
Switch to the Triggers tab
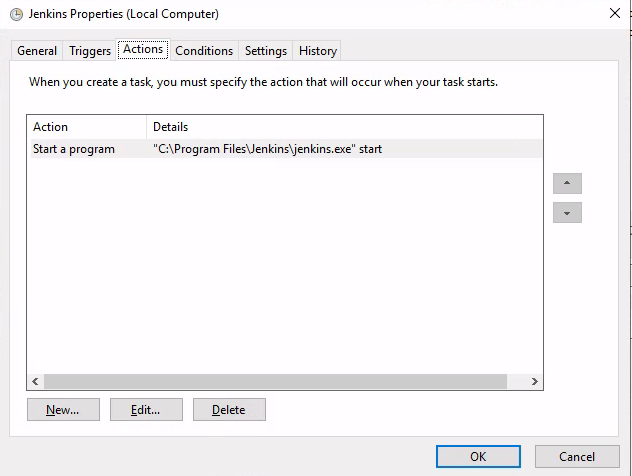tap(89, 51)
